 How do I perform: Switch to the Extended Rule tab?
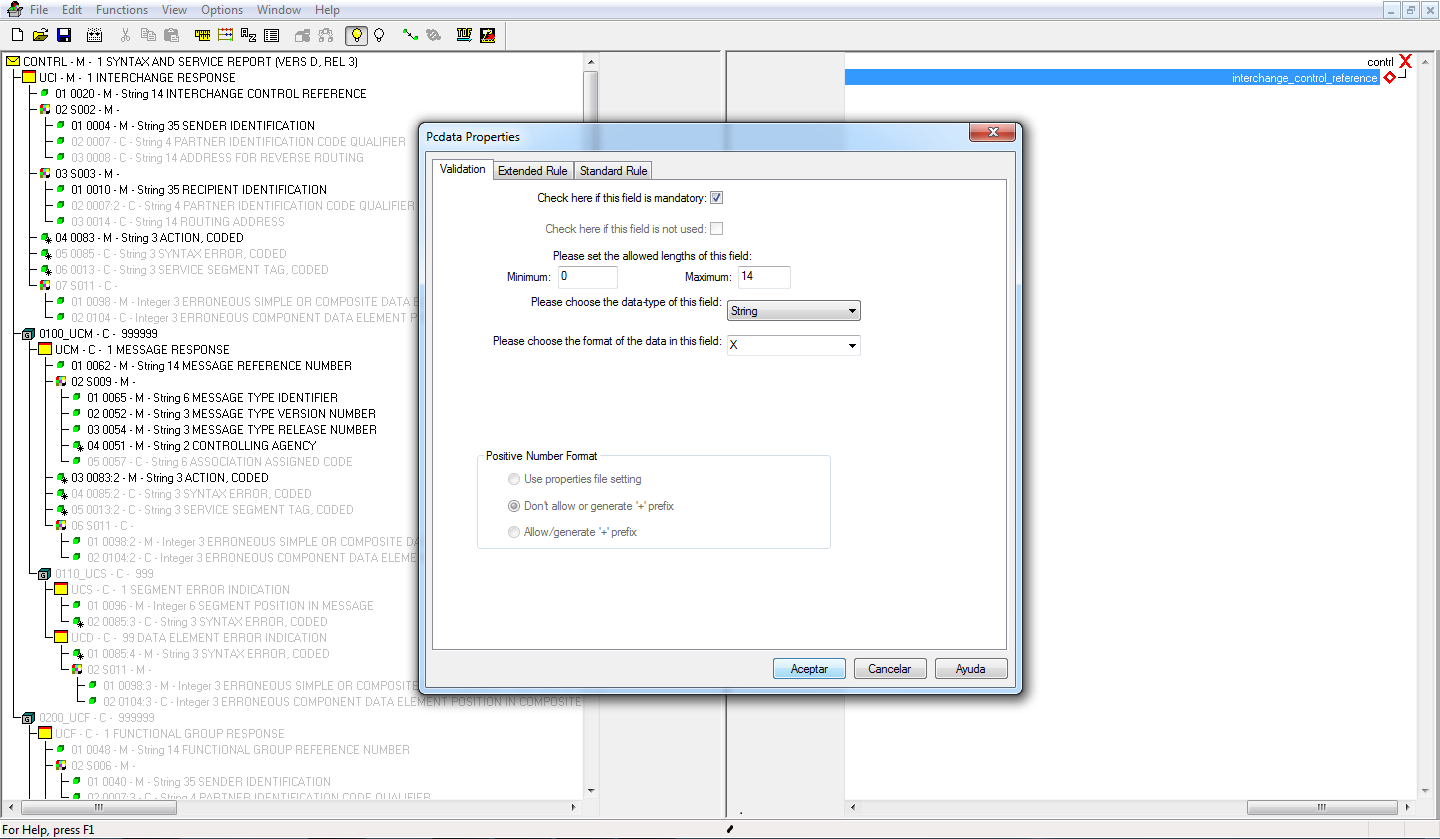[x=533, y=170]
